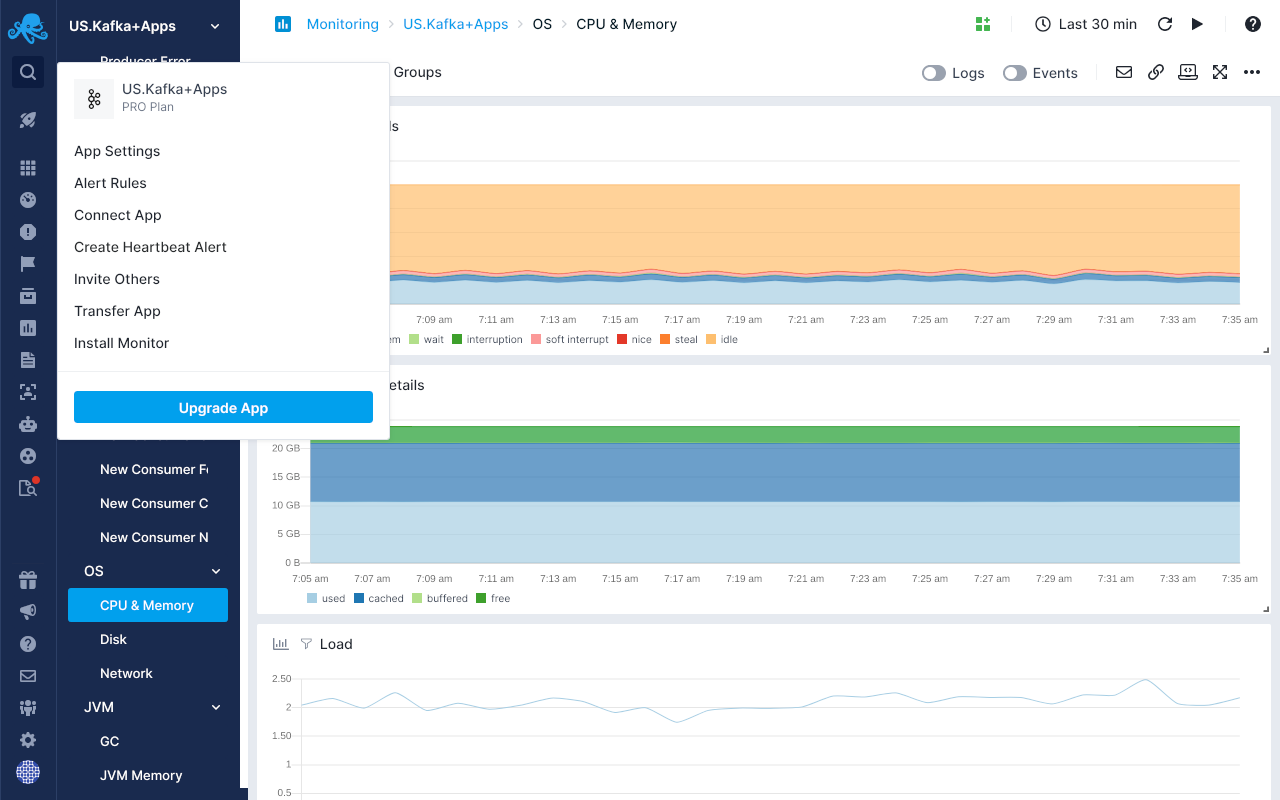Go to the Monitoring breadcrumb link
Viewport: 1280px width, 800px height.
click(343, 24)
